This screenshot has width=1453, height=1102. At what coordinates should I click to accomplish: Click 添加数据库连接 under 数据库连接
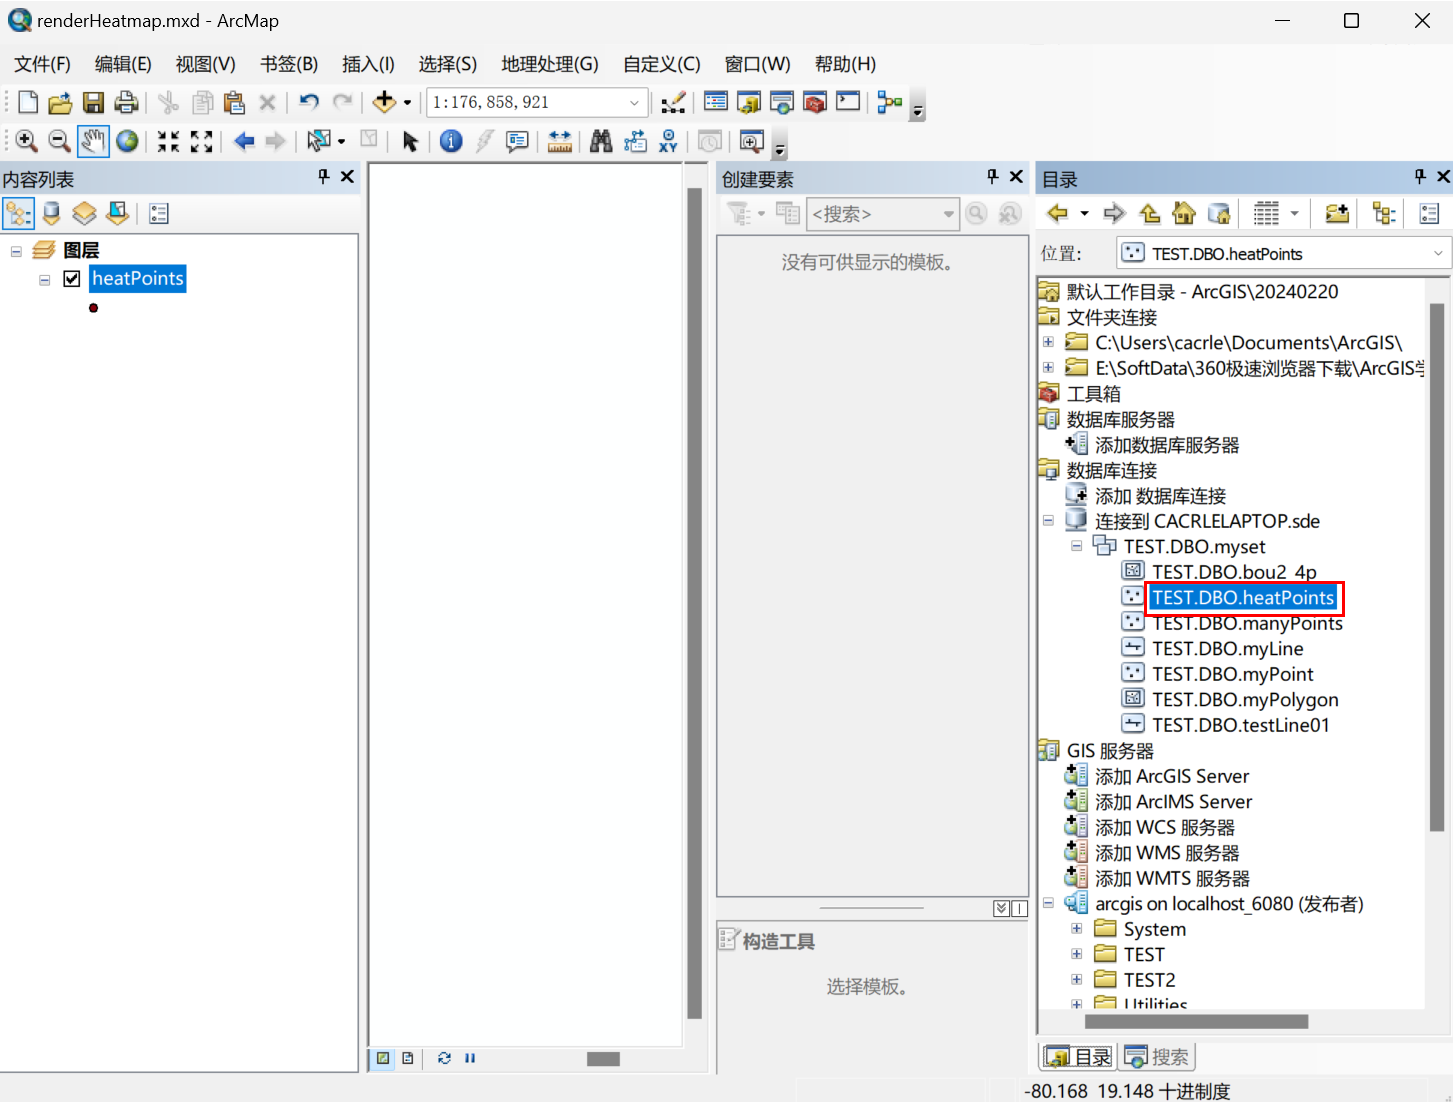click(1160, 494)
